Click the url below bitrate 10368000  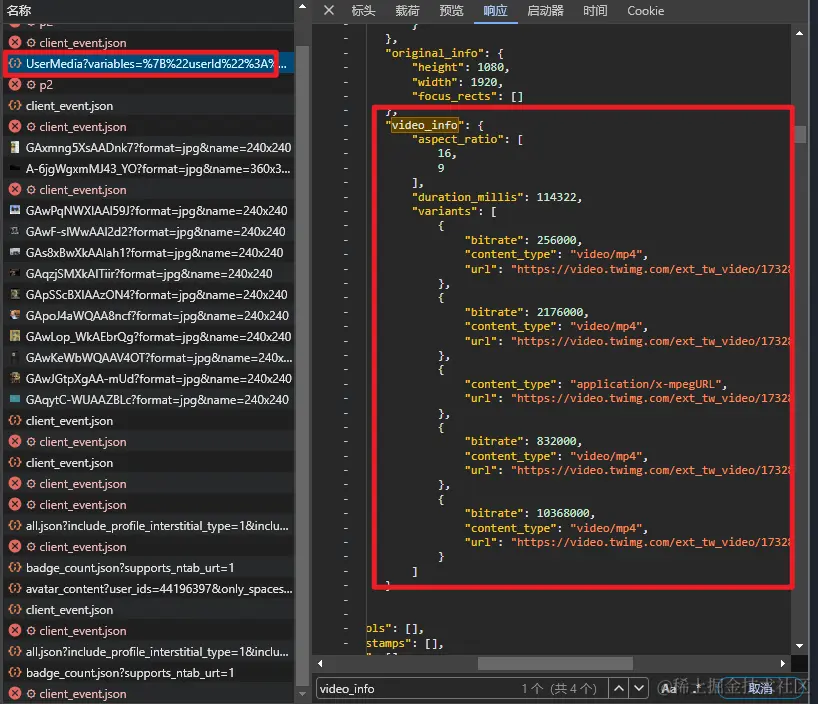coord(652,542)
